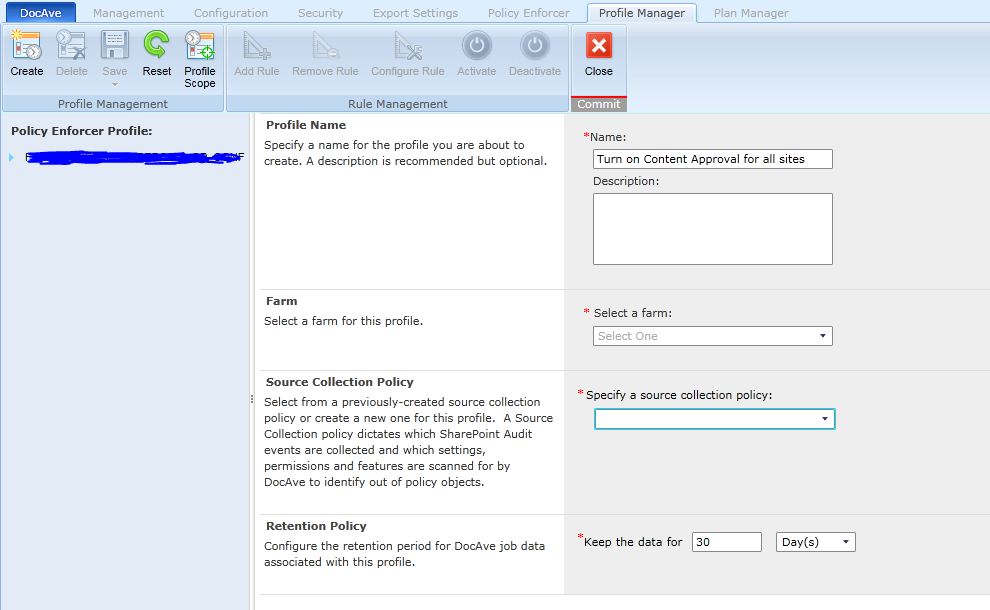Click the Add Rule icon
Screen dimensions: 990x610
click(x=256, y=46)
